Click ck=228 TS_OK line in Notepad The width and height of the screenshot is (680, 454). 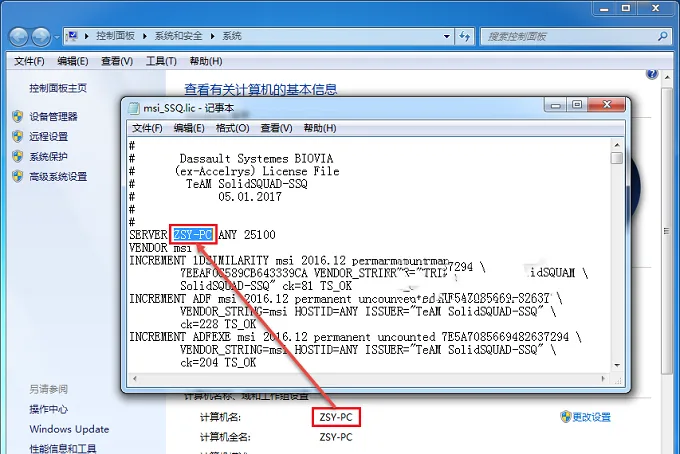tap(218, 324)
